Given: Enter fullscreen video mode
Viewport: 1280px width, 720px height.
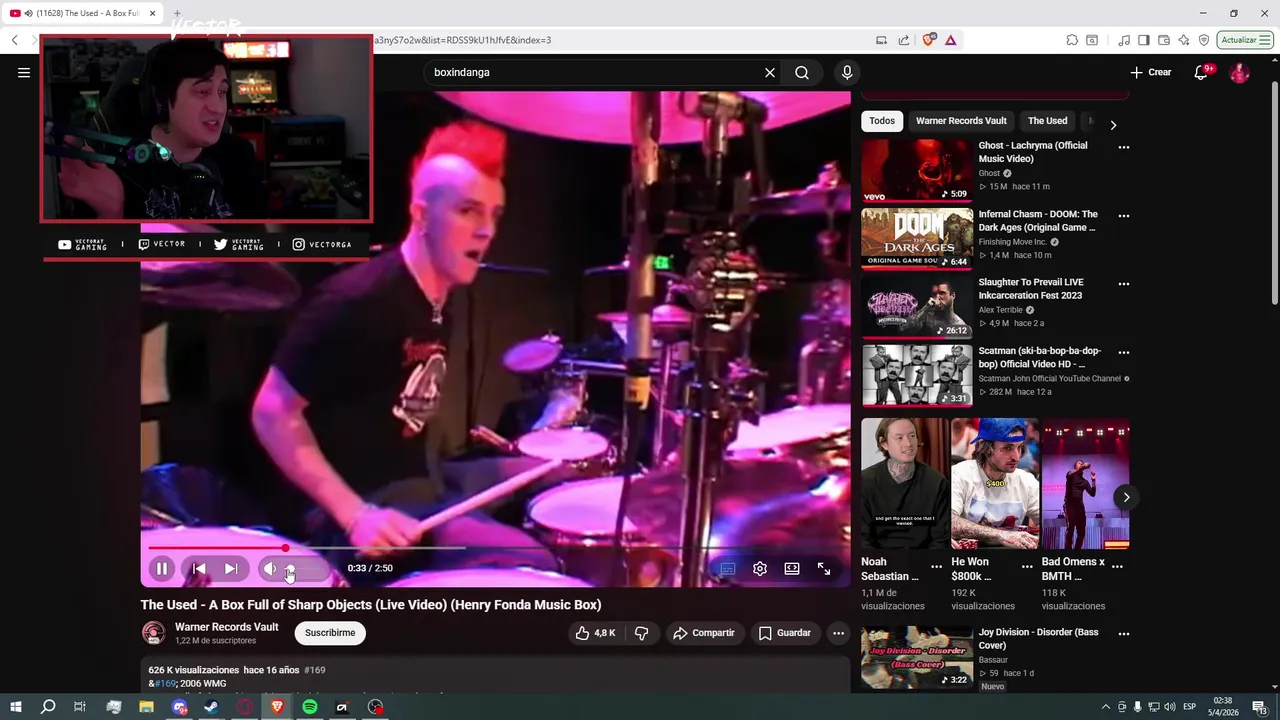Looking at the screenshot, I should 824,568.
